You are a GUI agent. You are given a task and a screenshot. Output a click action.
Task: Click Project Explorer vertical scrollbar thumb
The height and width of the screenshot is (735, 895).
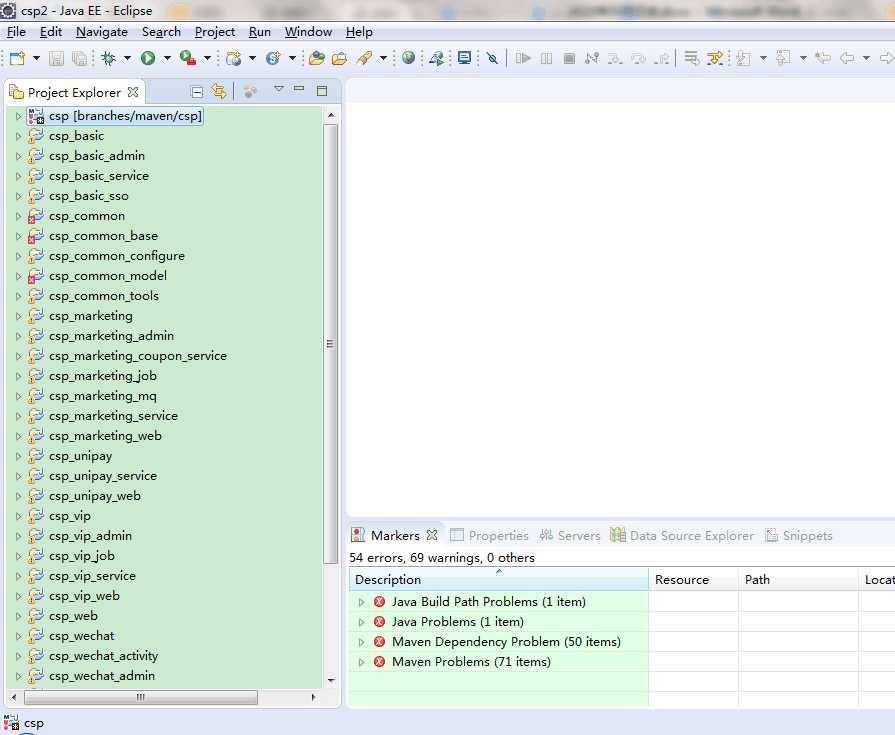pyautogui.click(x=330, y=344)
